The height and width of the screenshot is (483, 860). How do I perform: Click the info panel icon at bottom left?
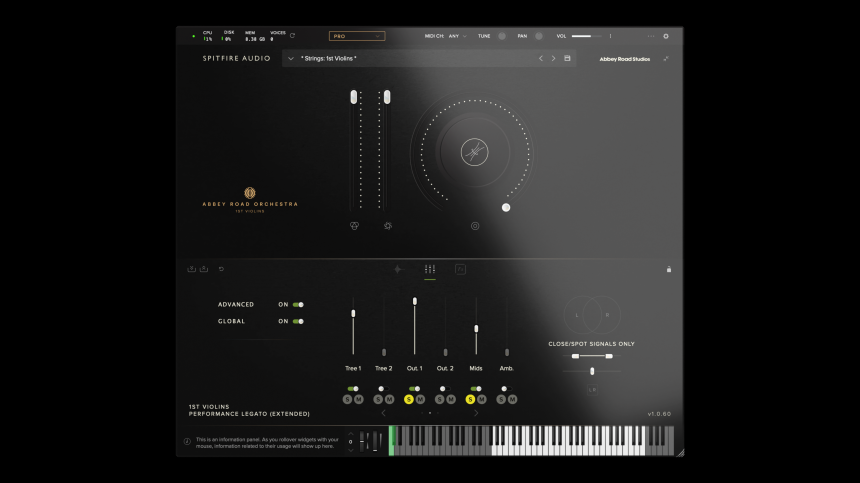187,441
